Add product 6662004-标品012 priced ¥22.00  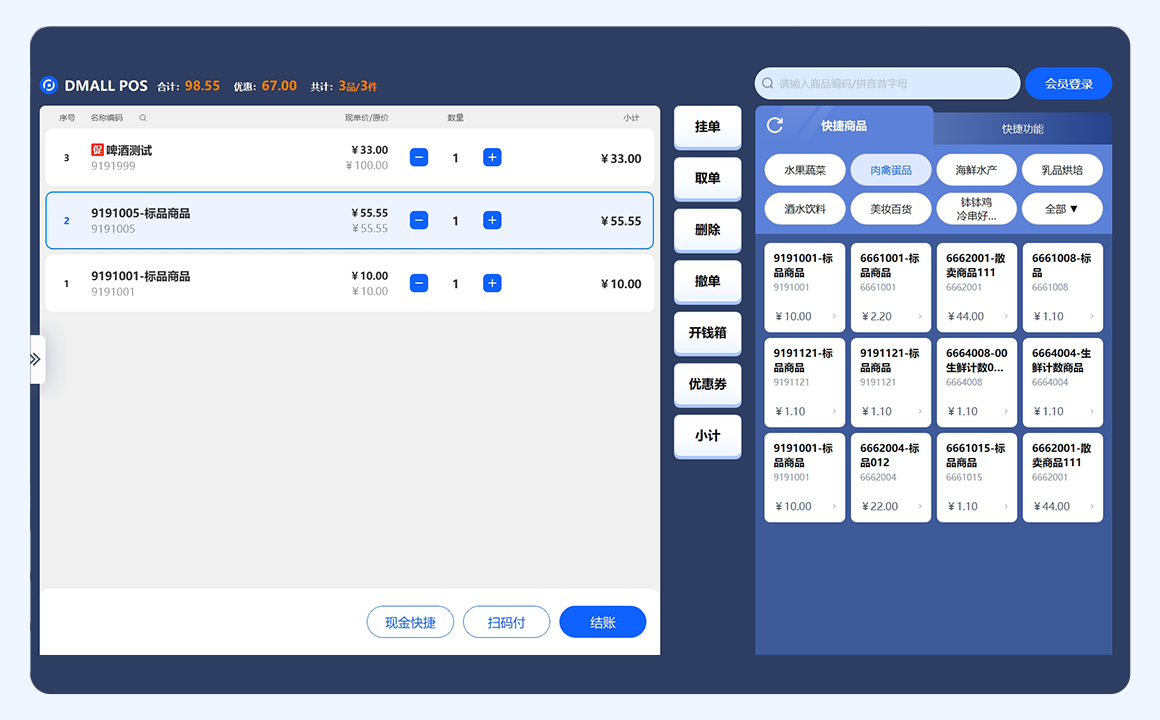click(x=890, y=477)
